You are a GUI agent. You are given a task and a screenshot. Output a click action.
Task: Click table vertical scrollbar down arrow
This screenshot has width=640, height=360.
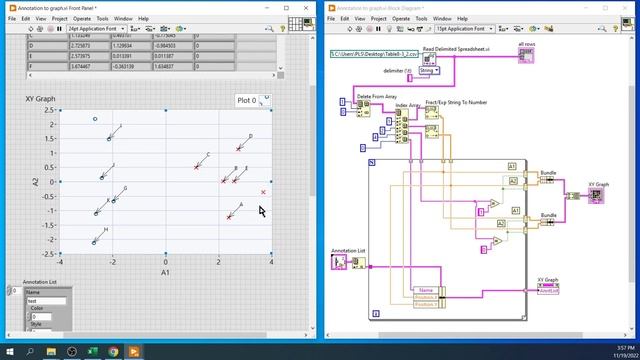point(280,68)
